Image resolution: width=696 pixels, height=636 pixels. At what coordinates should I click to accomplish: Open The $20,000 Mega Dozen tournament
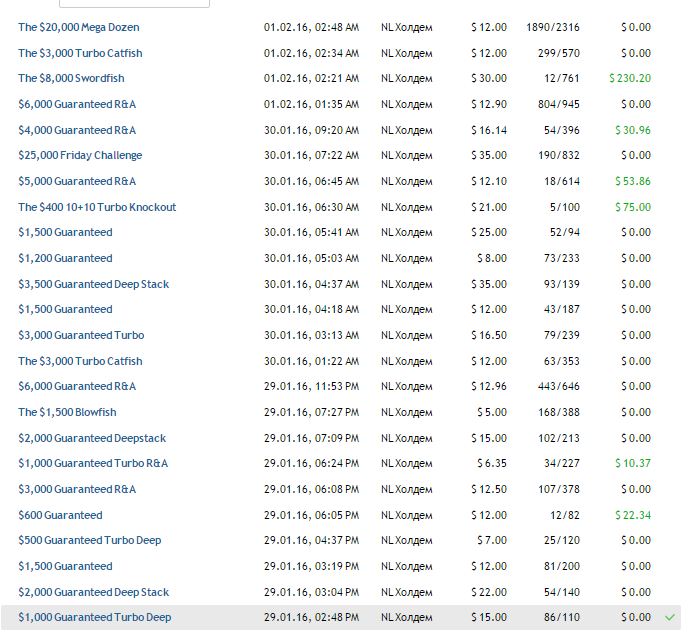[x=79, y=27]
